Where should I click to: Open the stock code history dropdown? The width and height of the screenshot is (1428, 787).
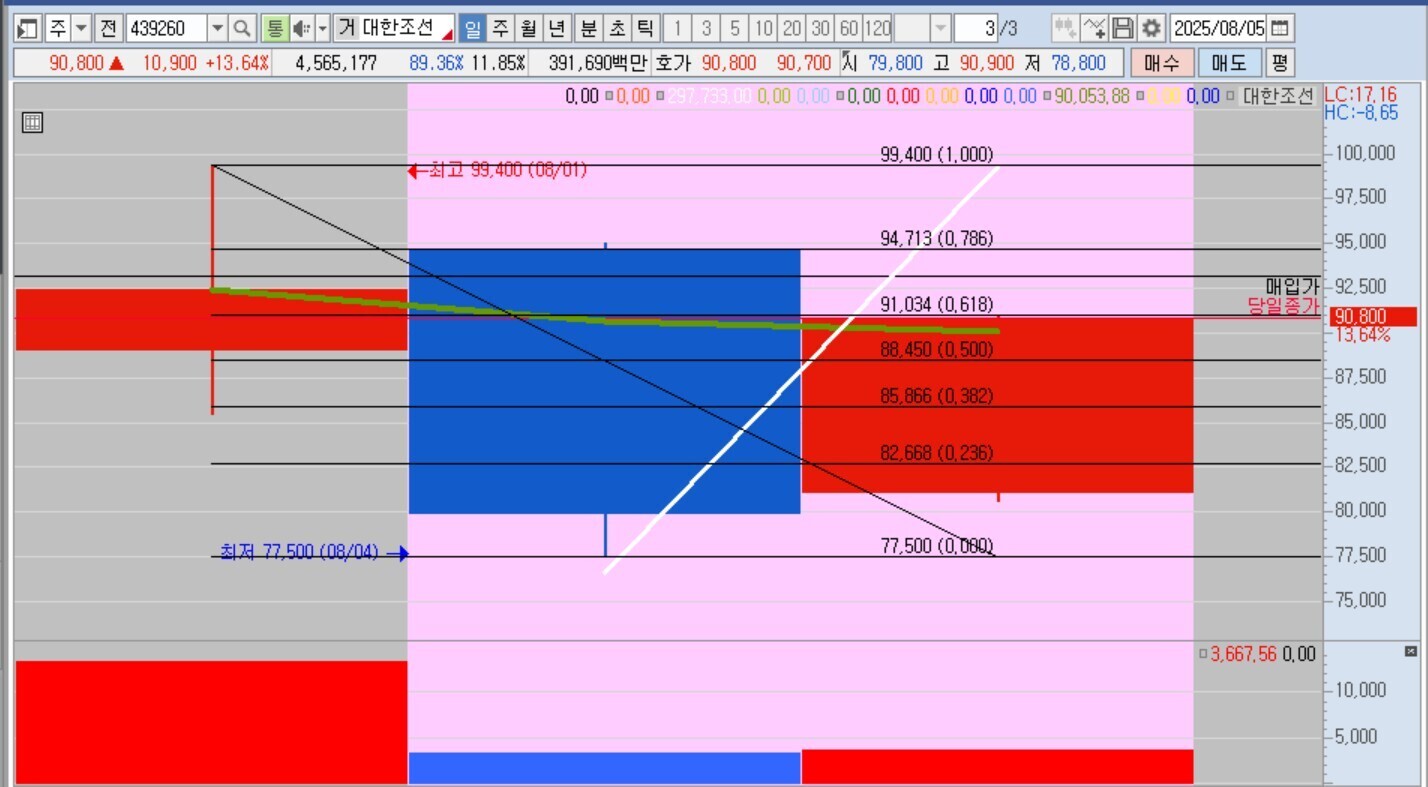pyautogui.click(x=218, y=28)
